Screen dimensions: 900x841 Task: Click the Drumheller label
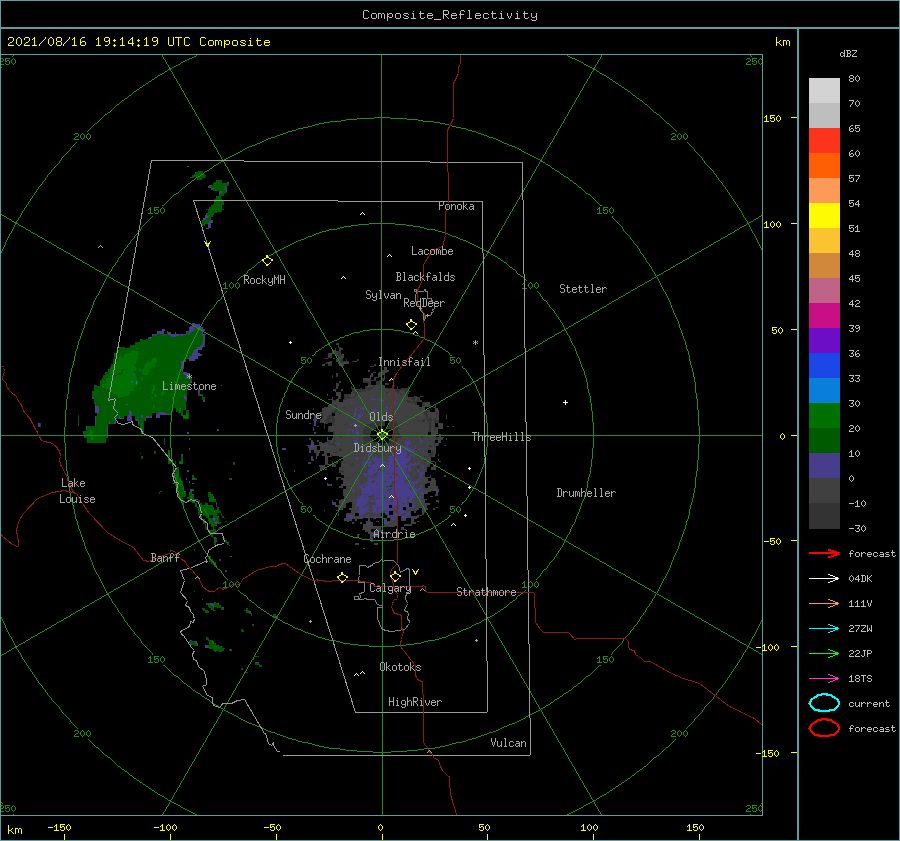tap(586, 493)
